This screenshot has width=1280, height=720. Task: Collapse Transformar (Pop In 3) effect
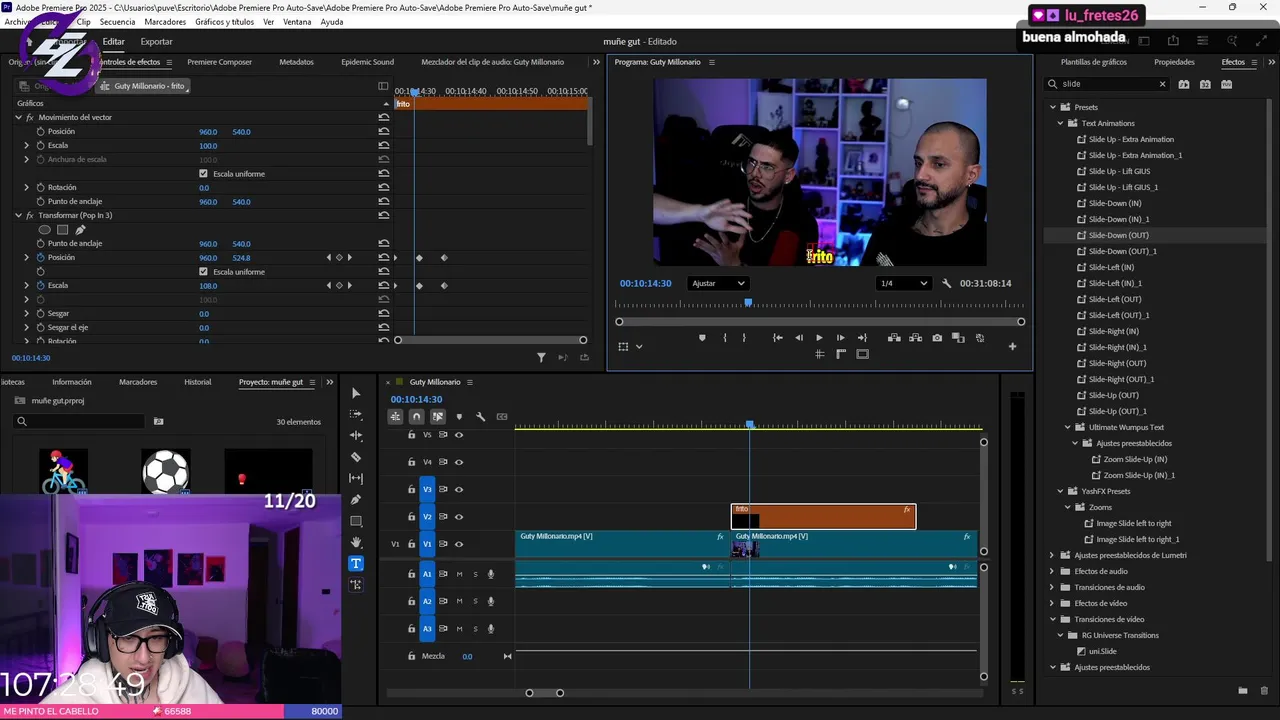18,215
